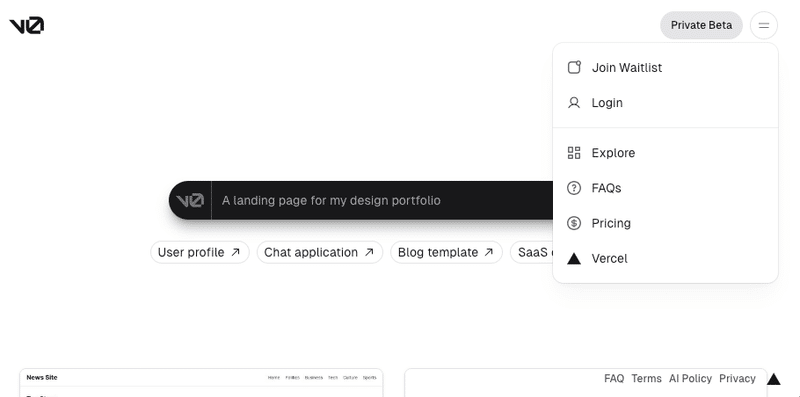The height and width of the screenshot is (397, 800).
Task: Click the Vercel triangle icon in menu
Action: coord(574,259)
